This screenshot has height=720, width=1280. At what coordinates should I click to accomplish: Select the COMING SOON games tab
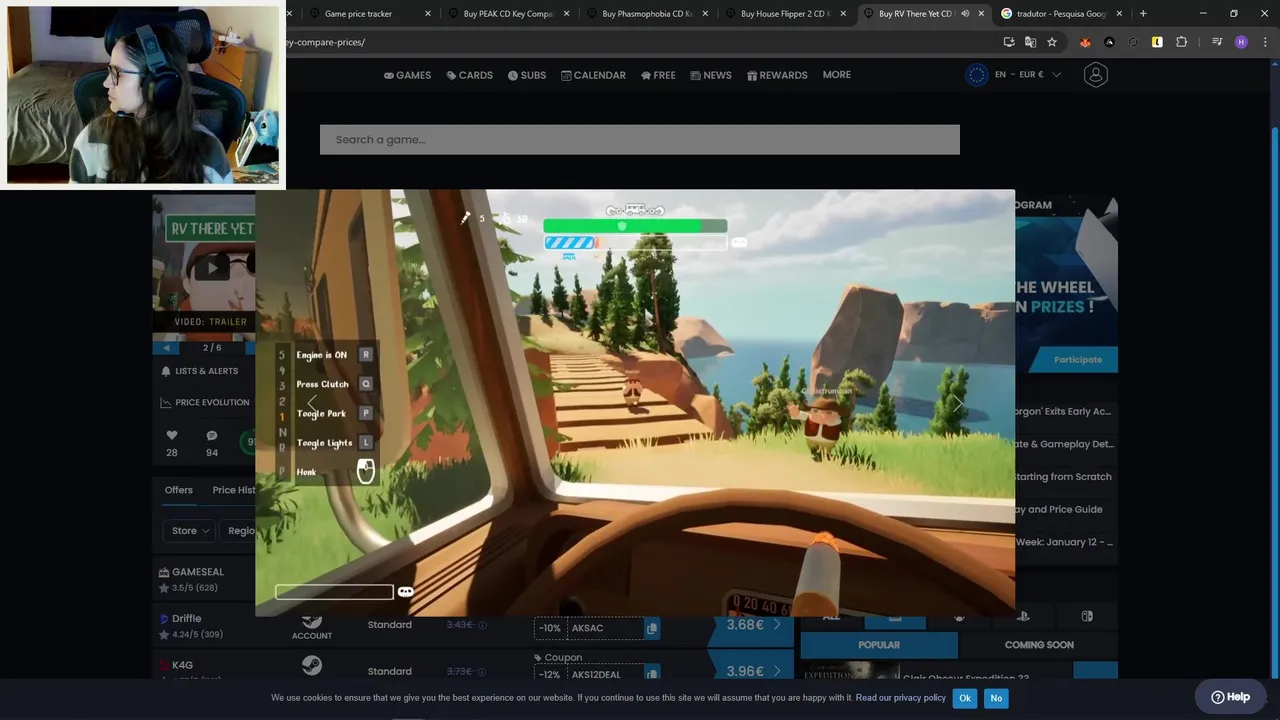pos(1039,645)
